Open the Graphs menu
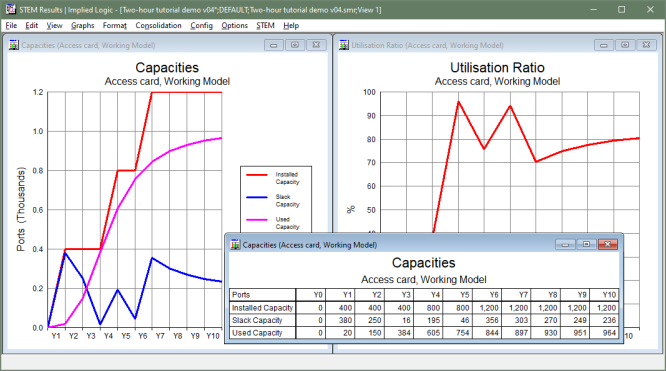The width and height of the screenshot is (666, 371). coord(82,25)
